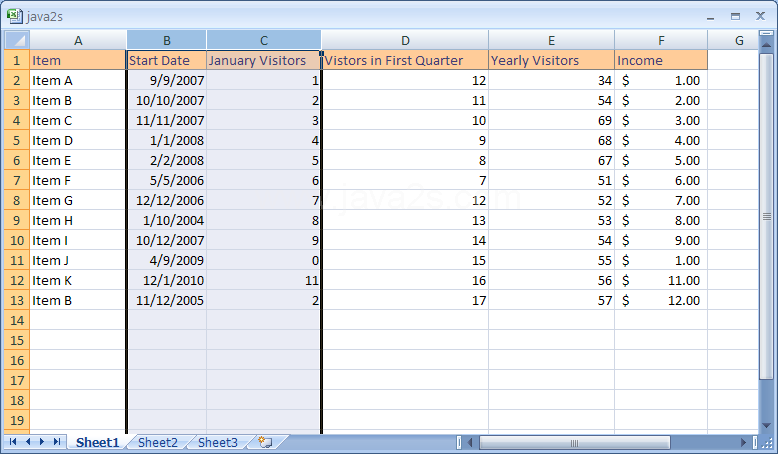
Task: Go to last sheet navigation arrow
Action: [x=57, y=442]
